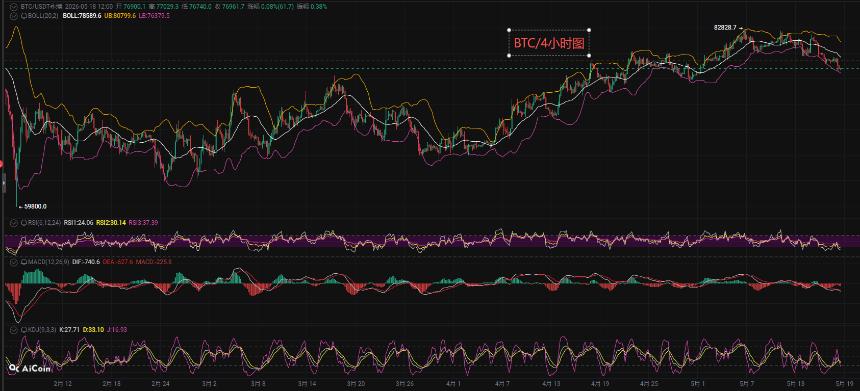
Task: Click the 4月7 date on time axis
Action: coord(502,385)
